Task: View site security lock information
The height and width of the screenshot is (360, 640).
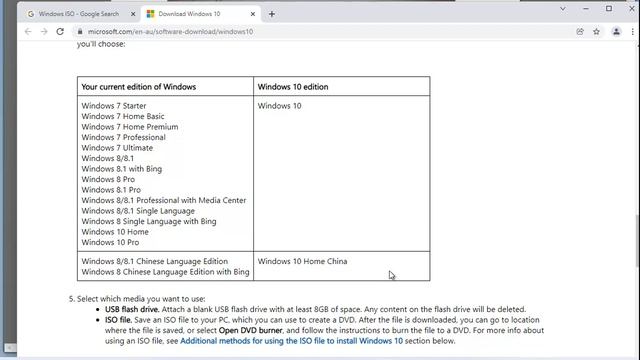Action: 80,31
